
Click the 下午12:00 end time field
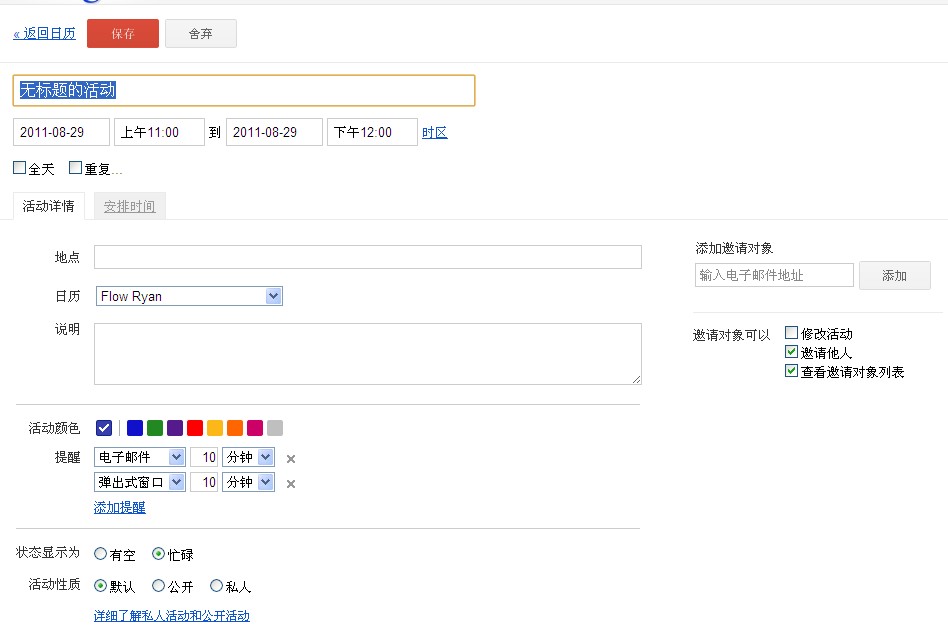(x=372, y=132)
